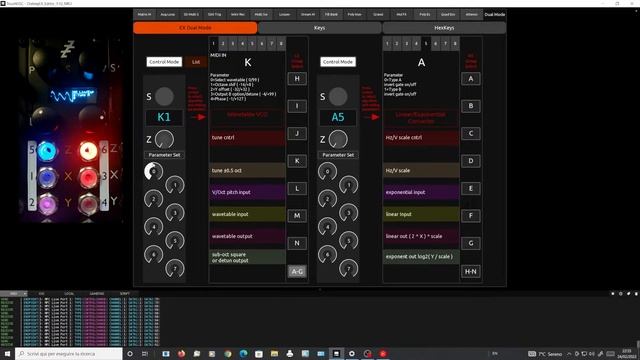Image resolution: width=640 pixels, height=360 pixels.
Task: Select algorithm H button
Action: click(297, 79)
